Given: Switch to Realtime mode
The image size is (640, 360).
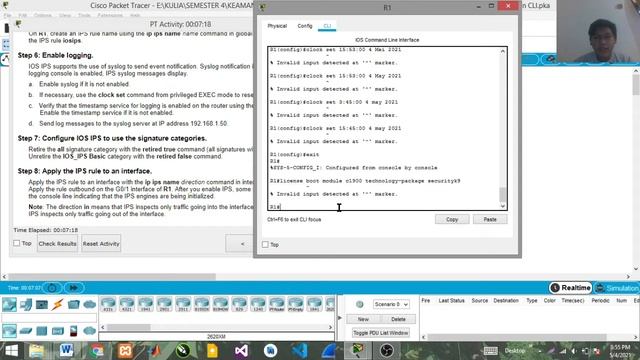Looking at the screenshot, I should click(x=570, y=288).
